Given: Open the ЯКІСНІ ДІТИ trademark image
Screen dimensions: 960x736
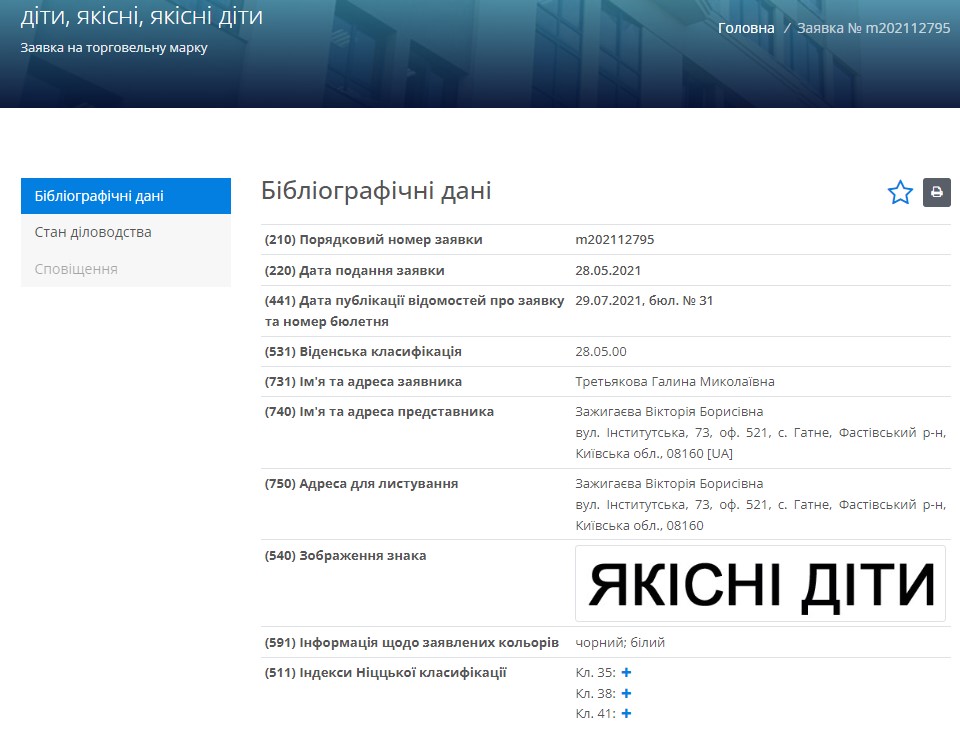Looking at the screenshot, I should tap(760, 584).
